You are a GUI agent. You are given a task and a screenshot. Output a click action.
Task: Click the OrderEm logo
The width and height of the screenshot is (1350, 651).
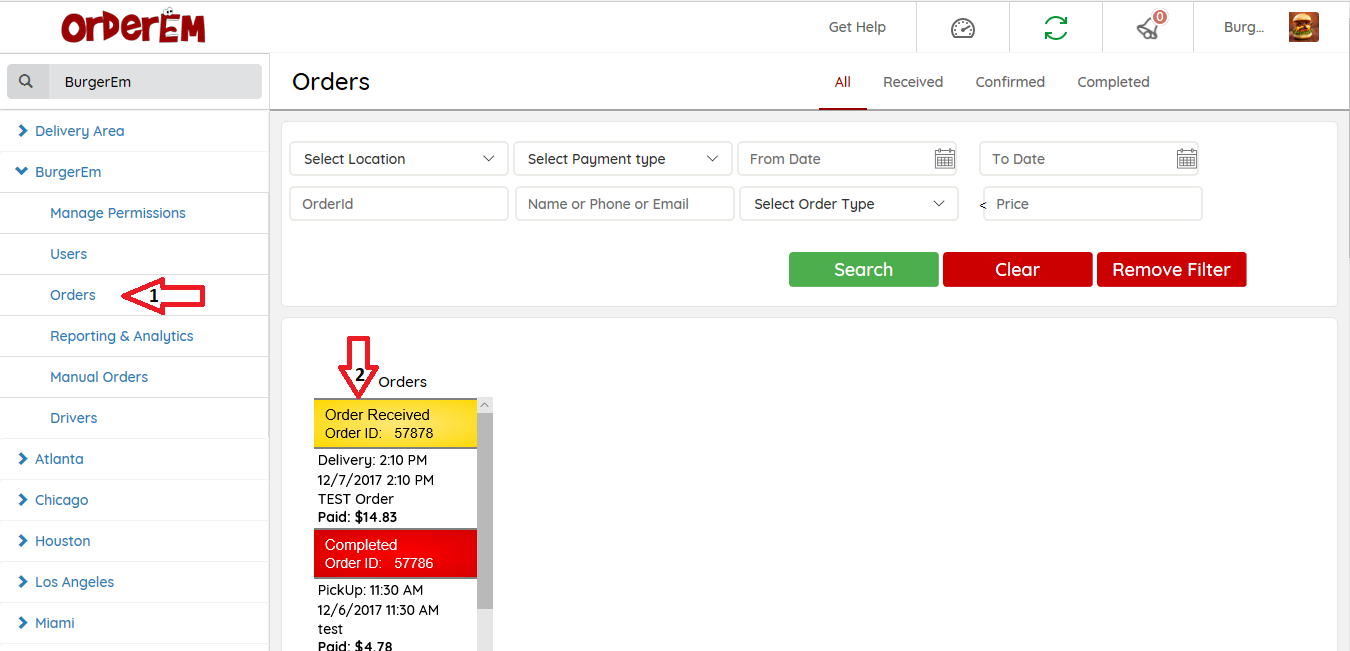coord(133,27)
